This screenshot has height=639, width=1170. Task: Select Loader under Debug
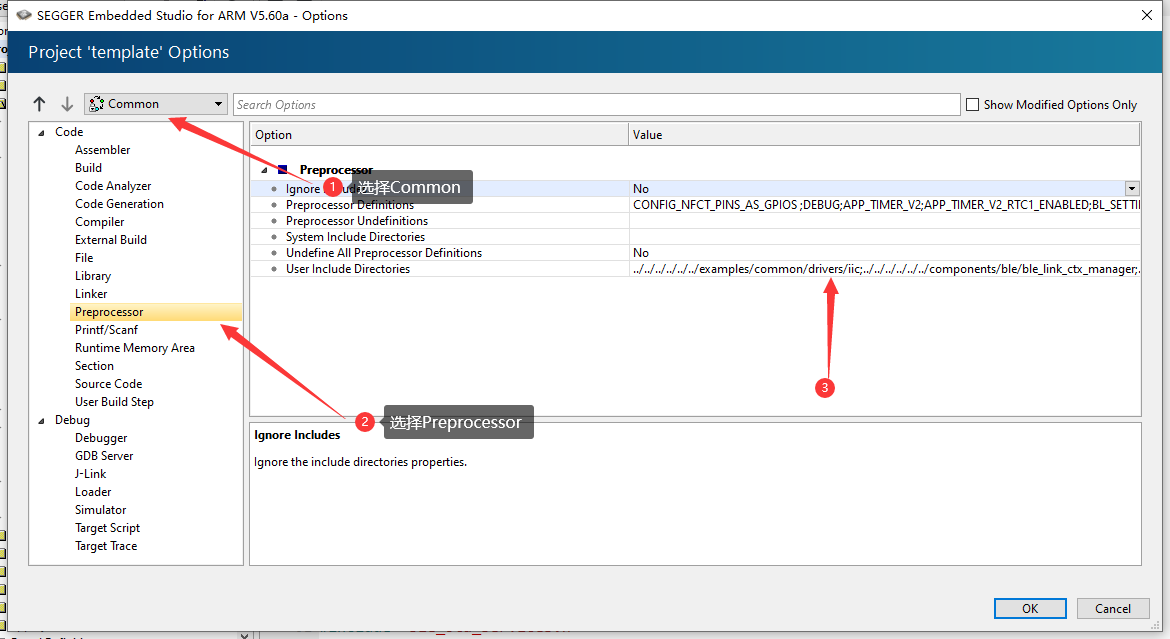tap(93, 492)
